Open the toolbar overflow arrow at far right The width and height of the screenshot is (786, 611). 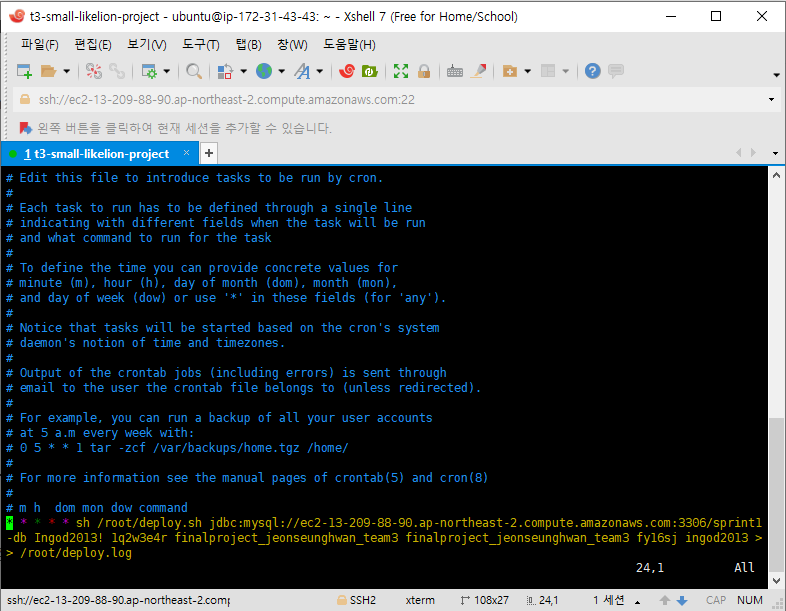click(x=776, y=75)
